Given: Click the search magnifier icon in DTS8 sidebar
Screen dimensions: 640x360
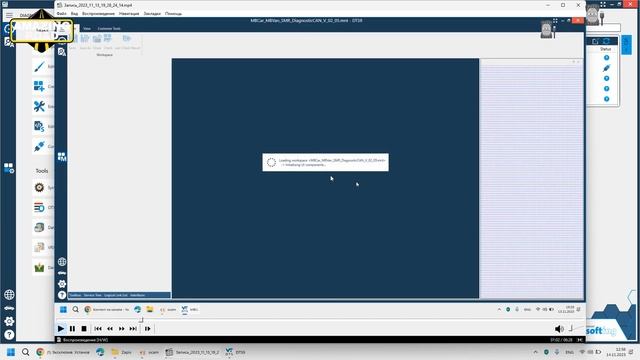Looking at the screenshot, I should [62, 52].
